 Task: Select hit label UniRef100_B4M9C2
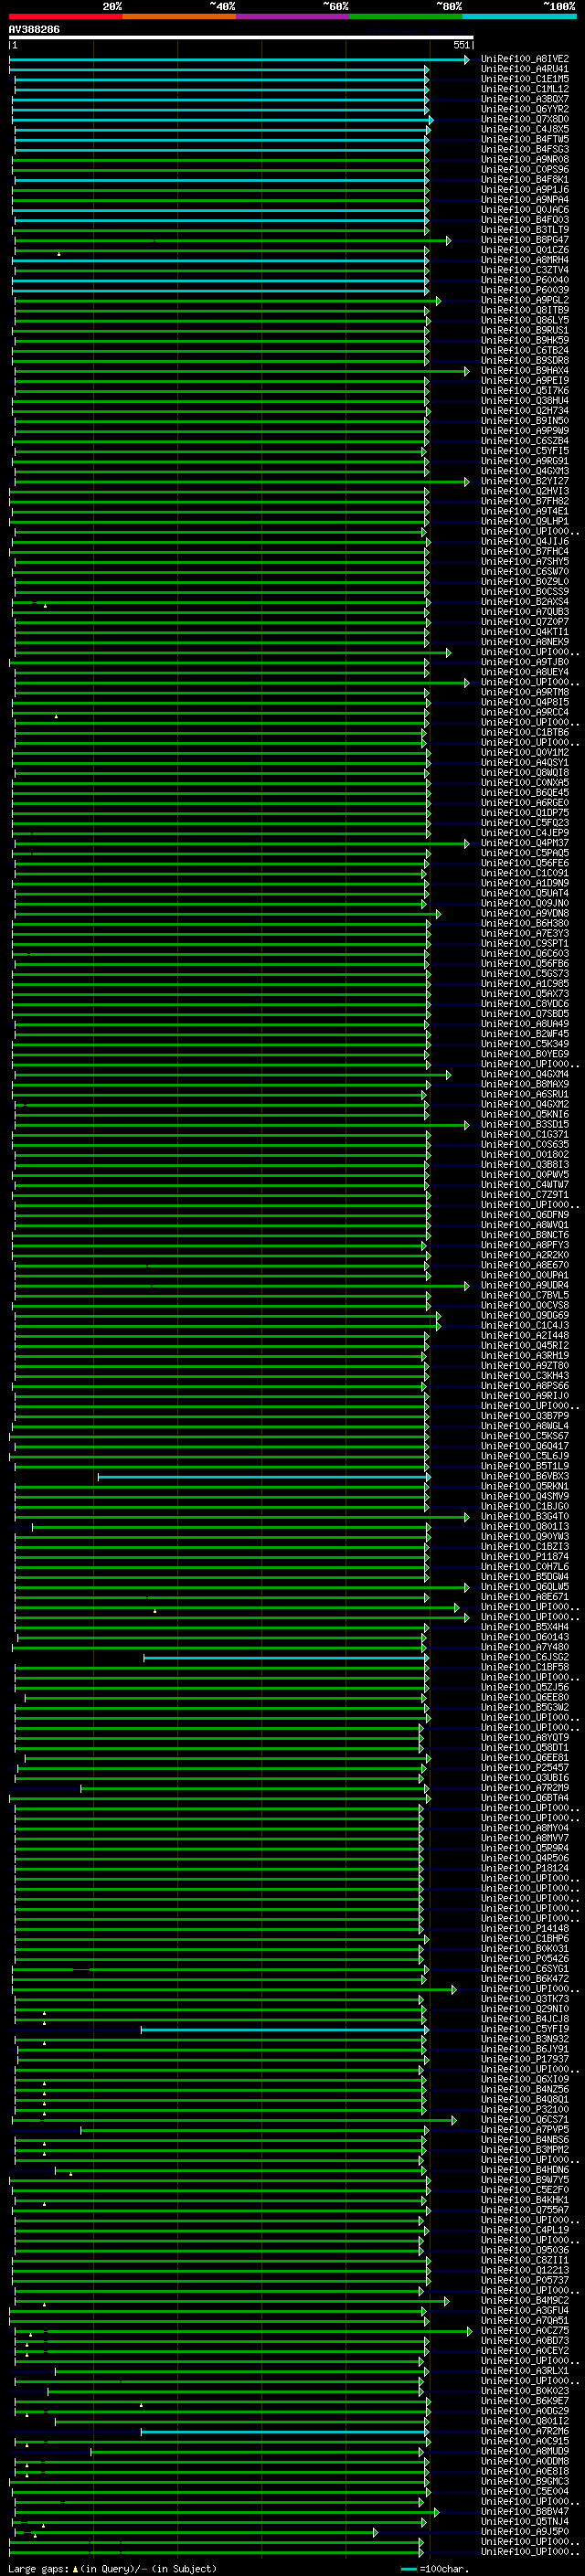click(x=525, y=2300)
